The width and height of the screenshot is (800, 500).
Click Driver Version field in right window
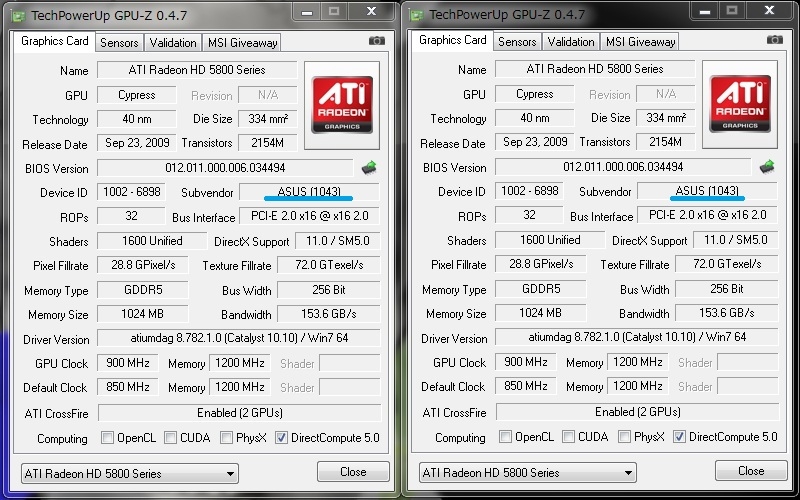tap(637, 337)
